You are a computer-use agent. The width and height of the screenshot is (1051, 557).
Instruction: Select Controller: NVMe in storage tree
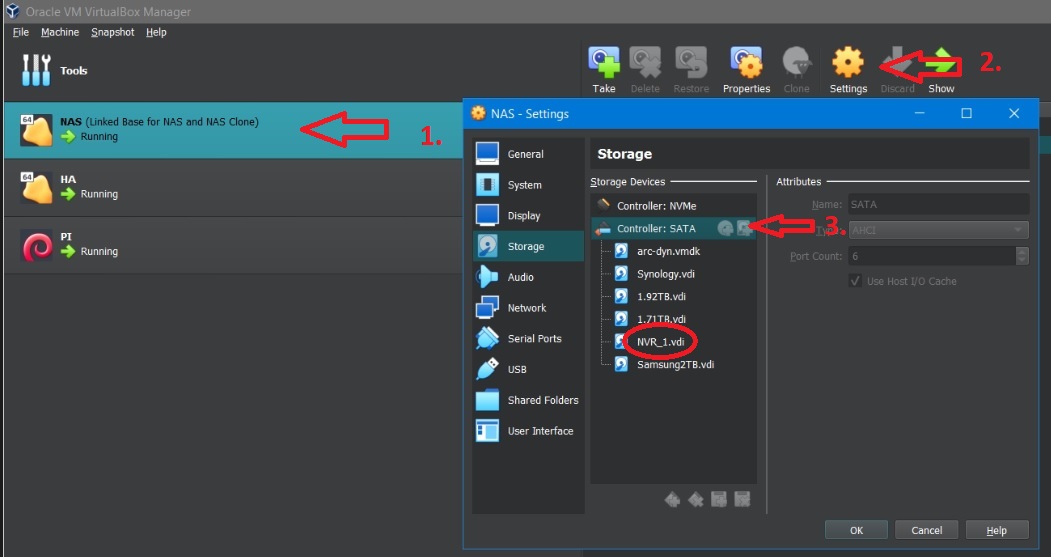pyautogui.click(x=674, y=206)
